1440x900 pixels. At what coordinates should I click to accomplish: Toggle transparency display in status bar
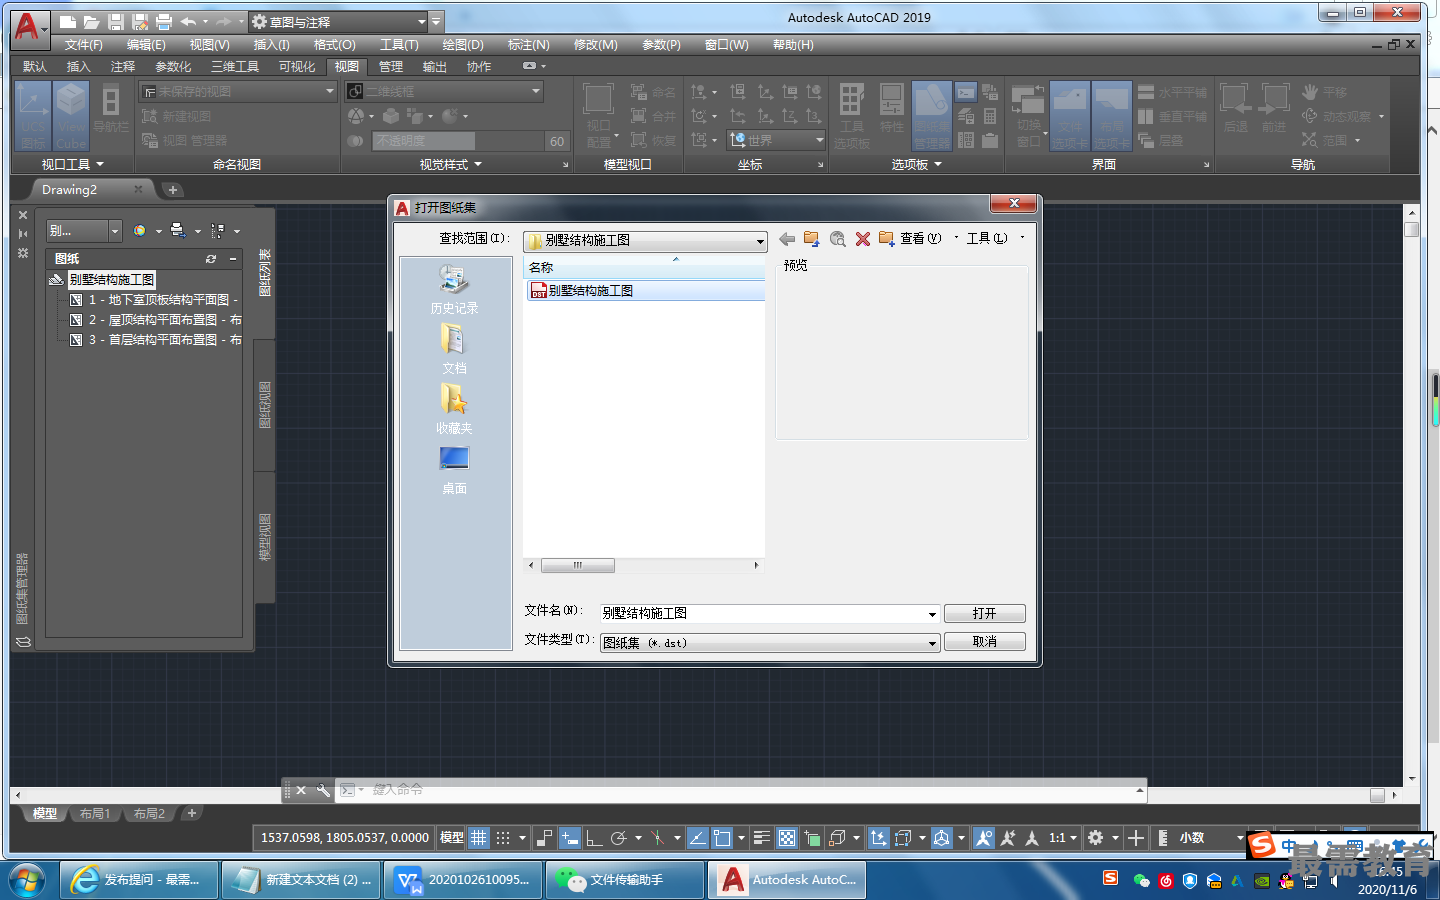pos(787,838)
